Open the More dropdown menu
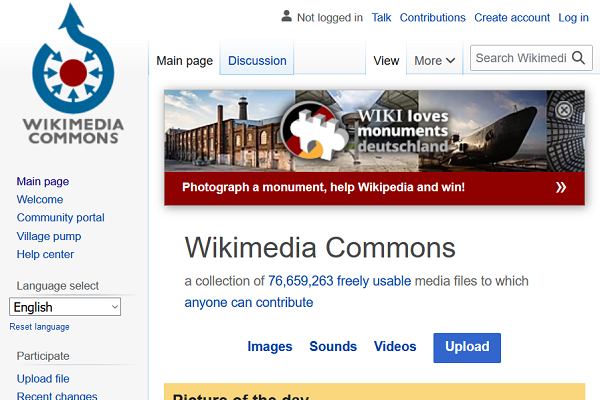Screen dimensions: 600x400 435,61
